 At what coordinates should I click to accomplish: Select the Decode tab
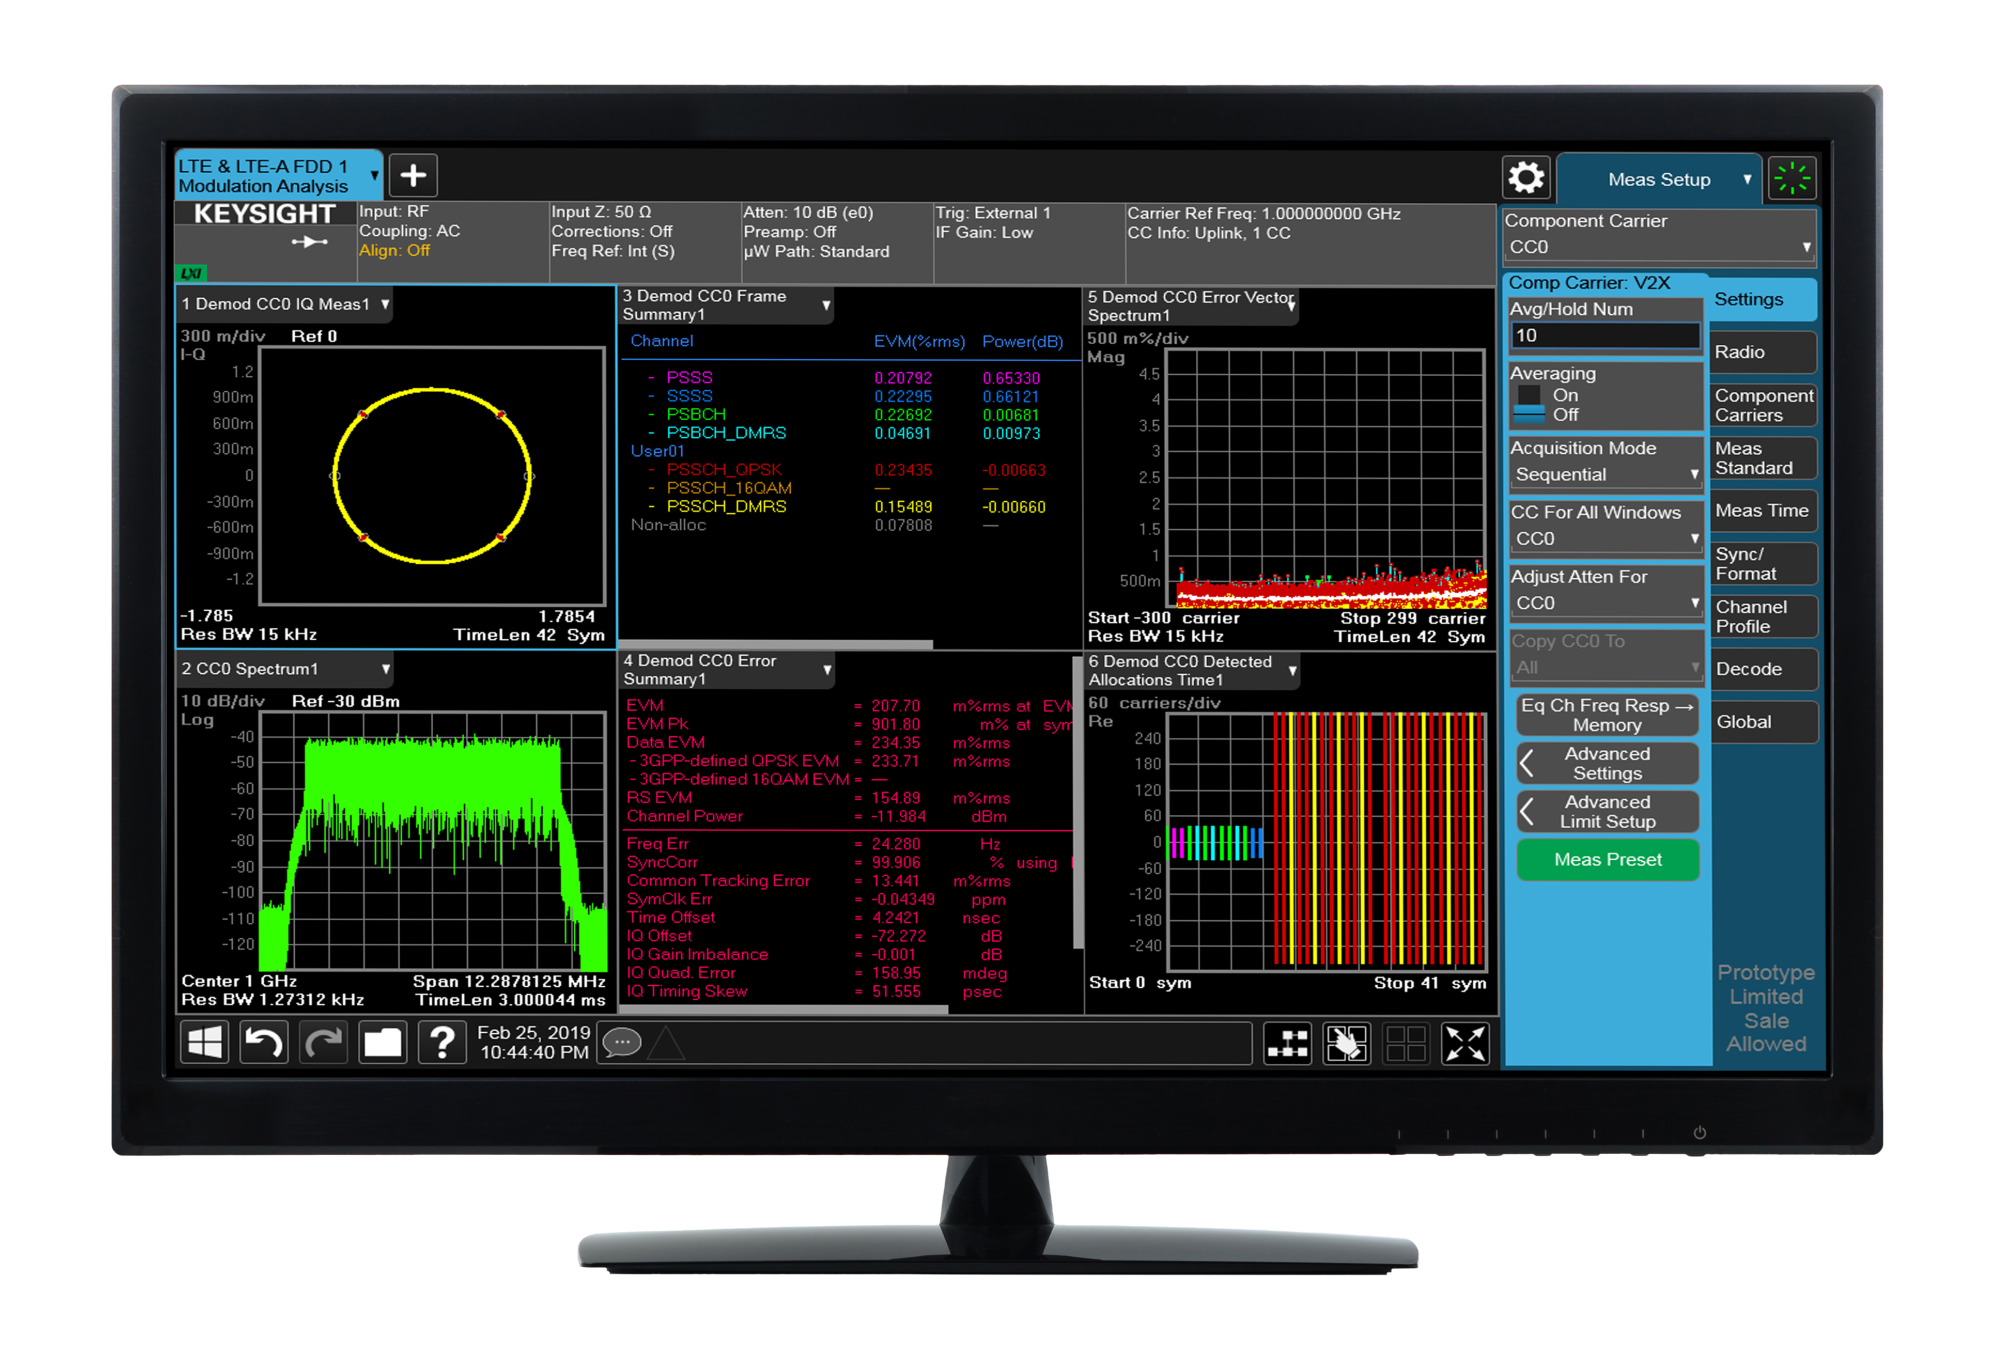(x=1762, y=669)
